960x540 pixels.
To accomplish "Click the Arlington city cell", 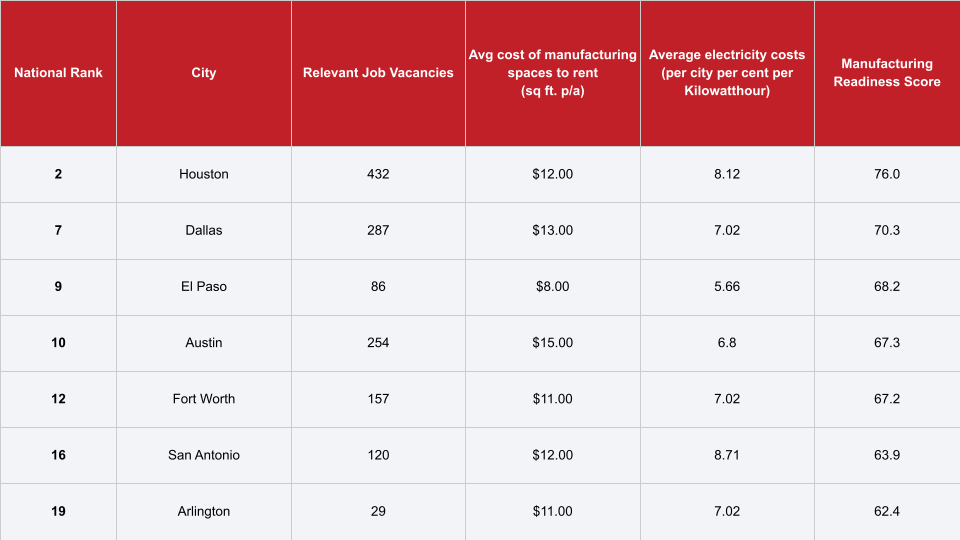I will tap(204, 511).
